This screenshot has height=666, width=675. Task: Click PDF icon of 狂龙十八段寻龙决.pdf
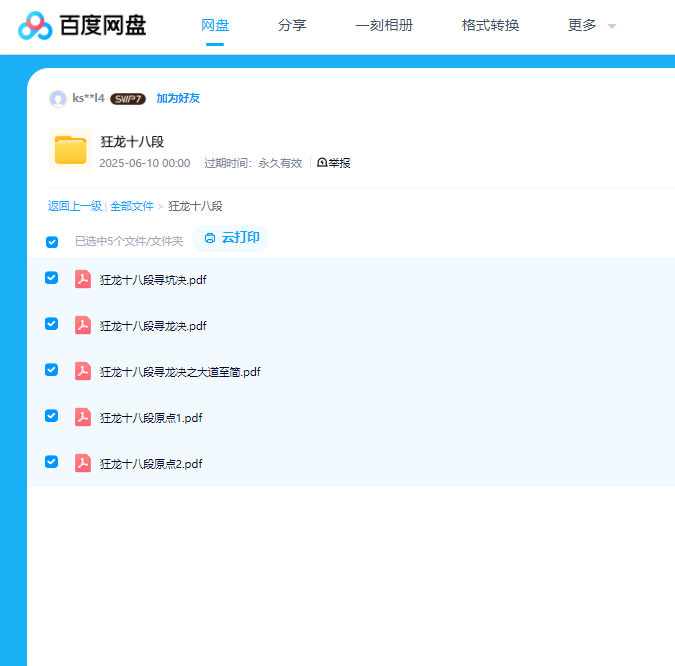(83, 325)
